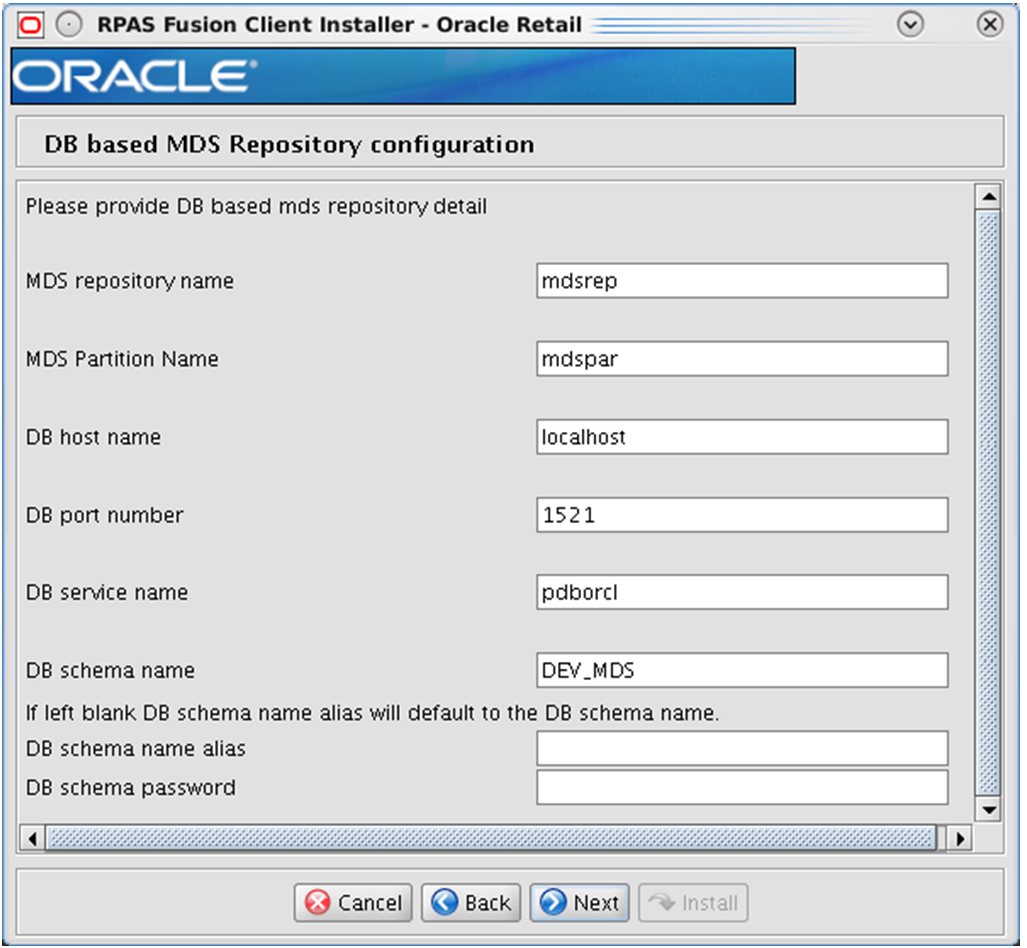The image size is (1027, 948).
Task: Click the 'MDS Partition Name' label
Action: 122,359
